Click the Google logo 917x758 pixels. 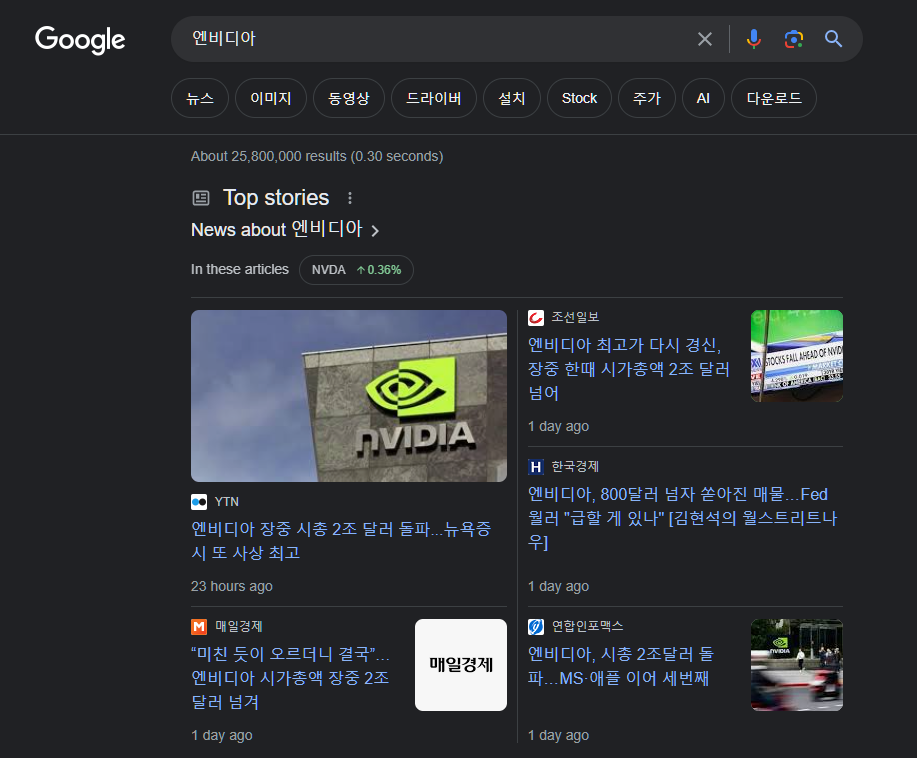coord(80,39)
